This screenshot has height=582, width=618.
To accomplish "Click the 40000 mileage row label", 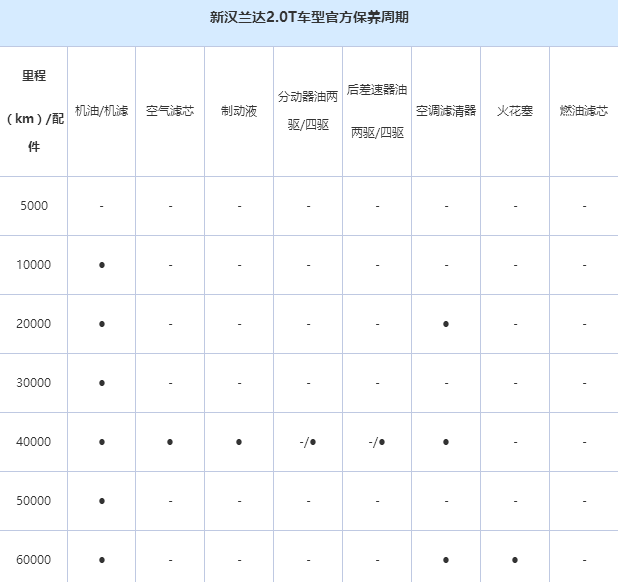I will coord(34,442).
